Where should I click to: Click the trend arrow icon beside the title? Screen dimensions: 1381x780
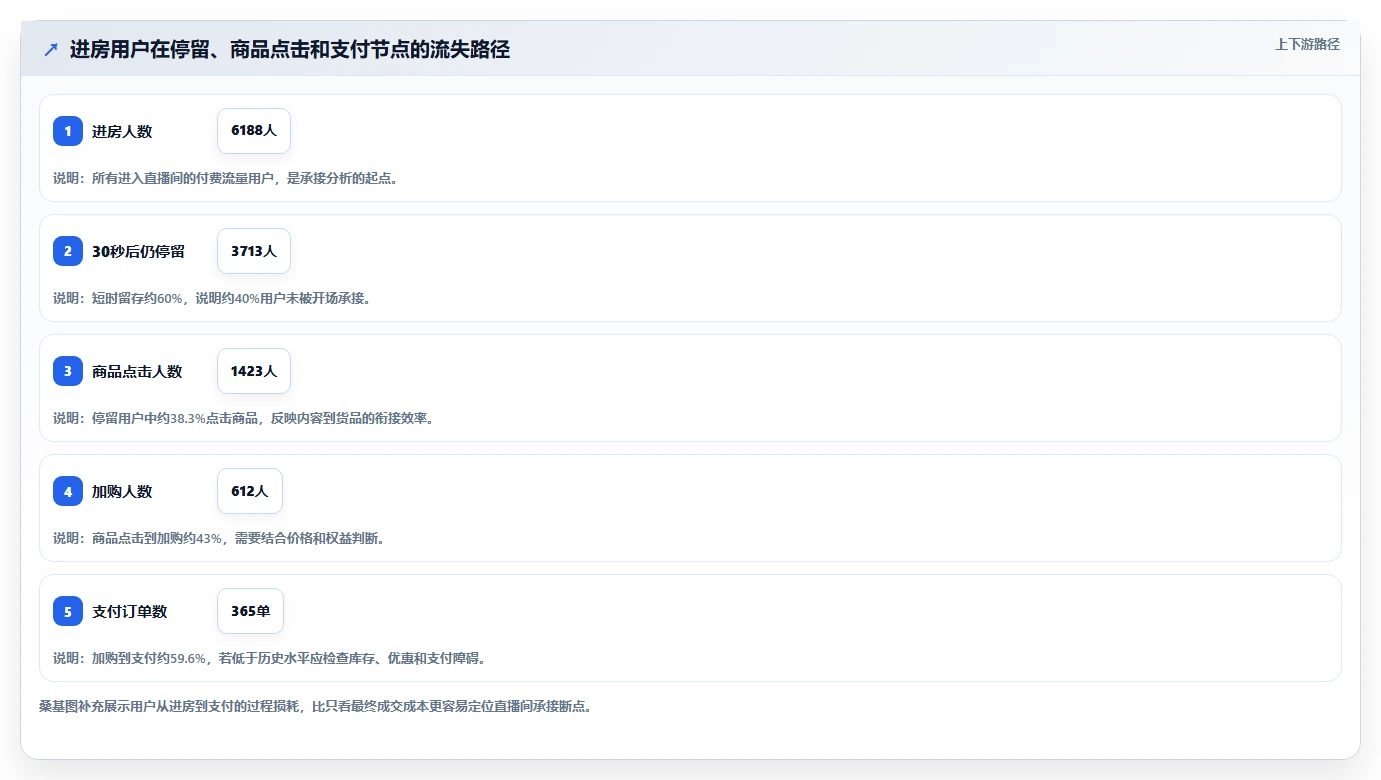(51, 50)
